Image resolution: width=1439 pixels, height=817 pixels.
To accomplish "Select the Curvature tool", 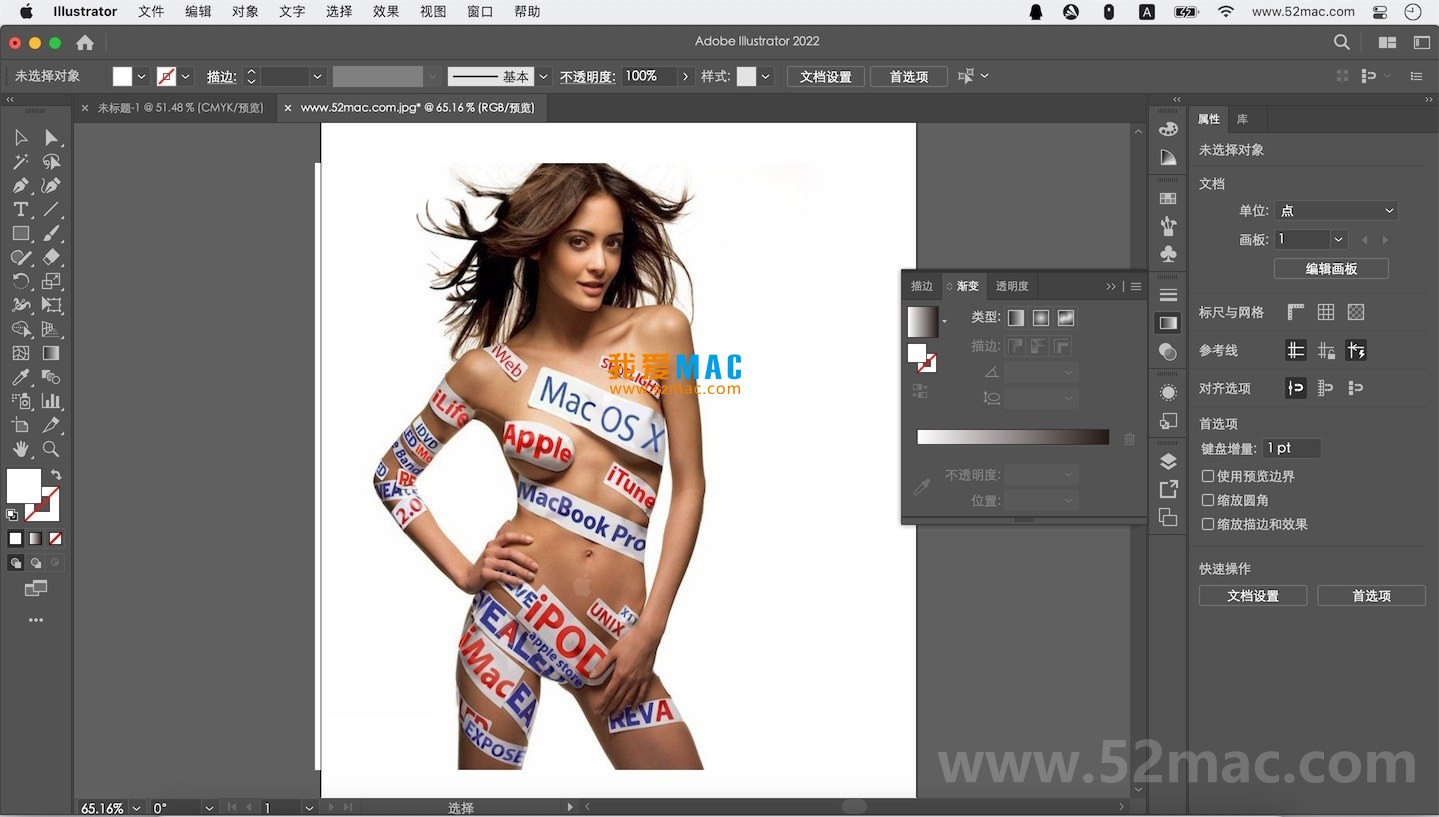I will pos(51,185).
